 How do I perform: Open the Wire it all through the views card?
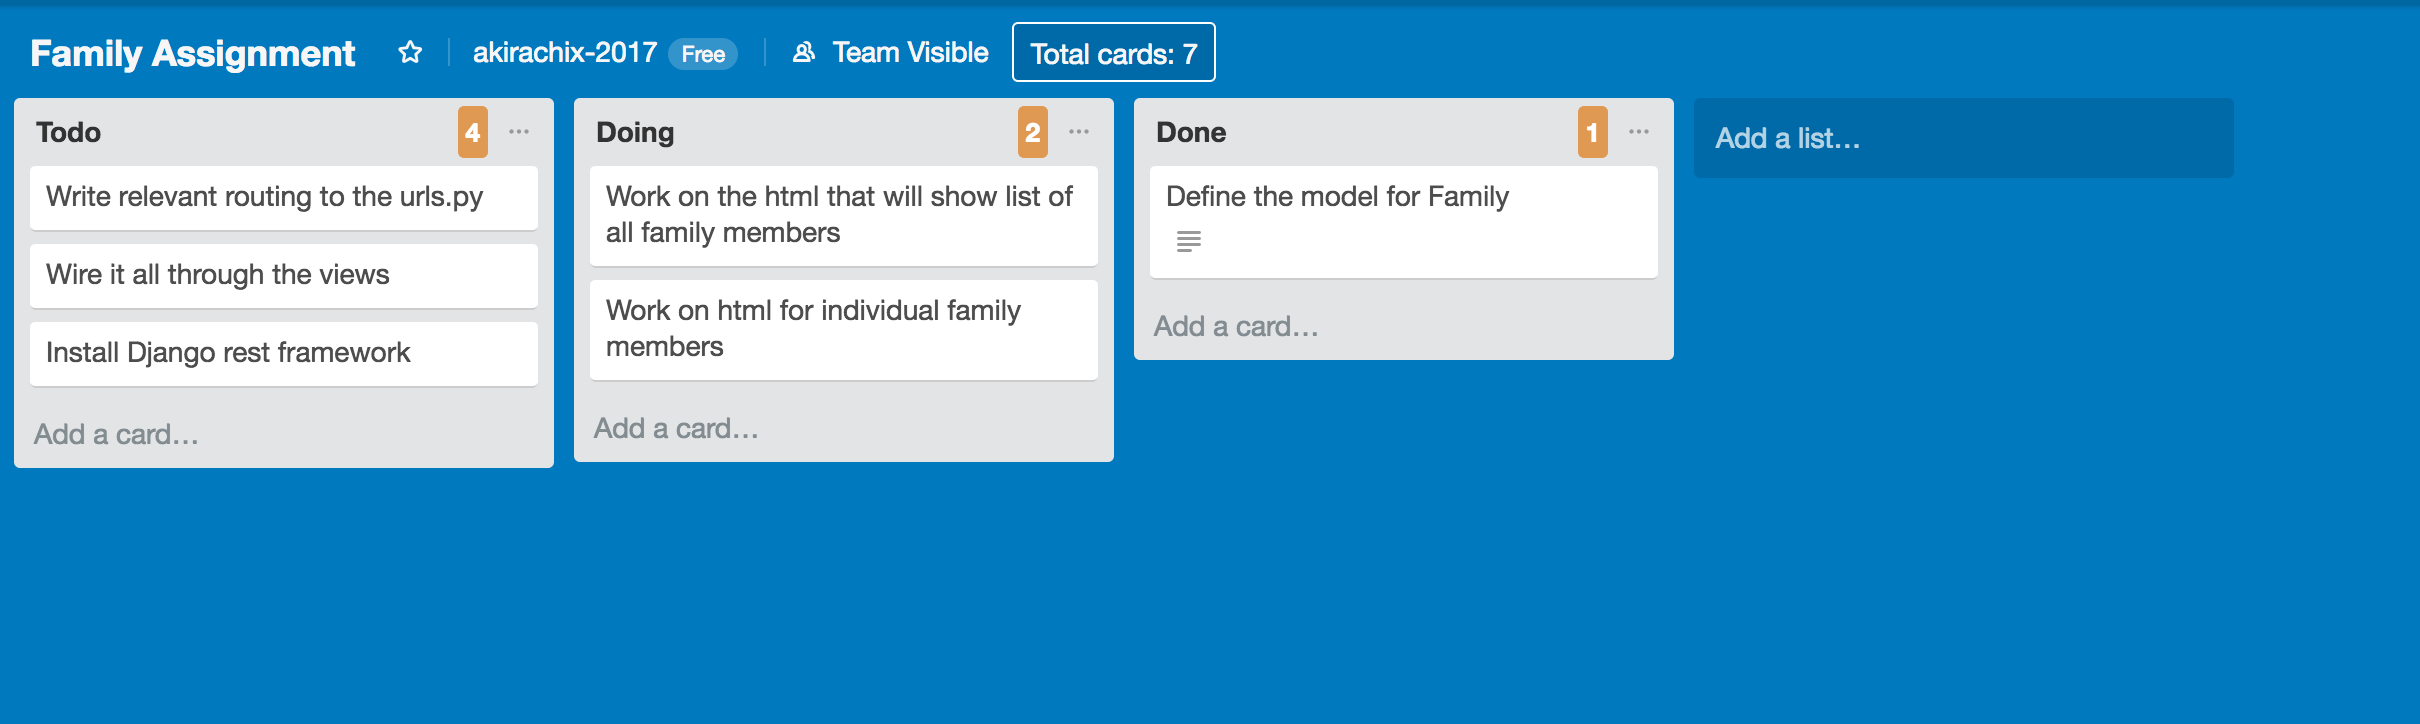point(284,275)
